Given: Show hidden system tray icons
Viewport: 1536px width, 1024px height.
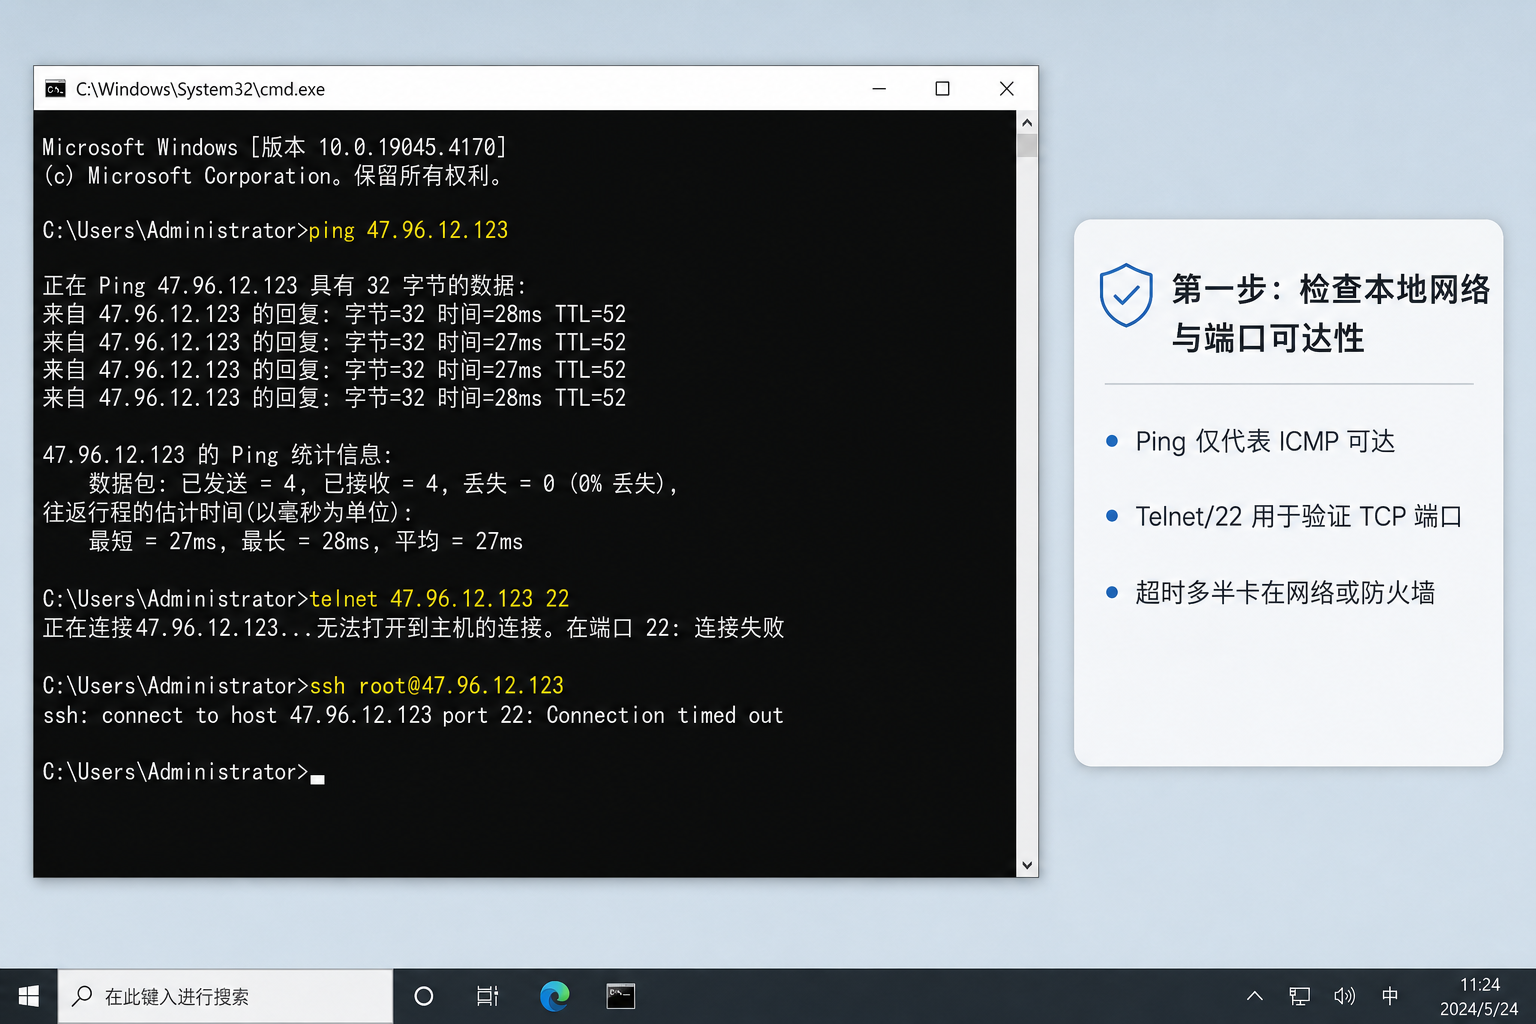Looking at the screenshot, I should 1254,996.
